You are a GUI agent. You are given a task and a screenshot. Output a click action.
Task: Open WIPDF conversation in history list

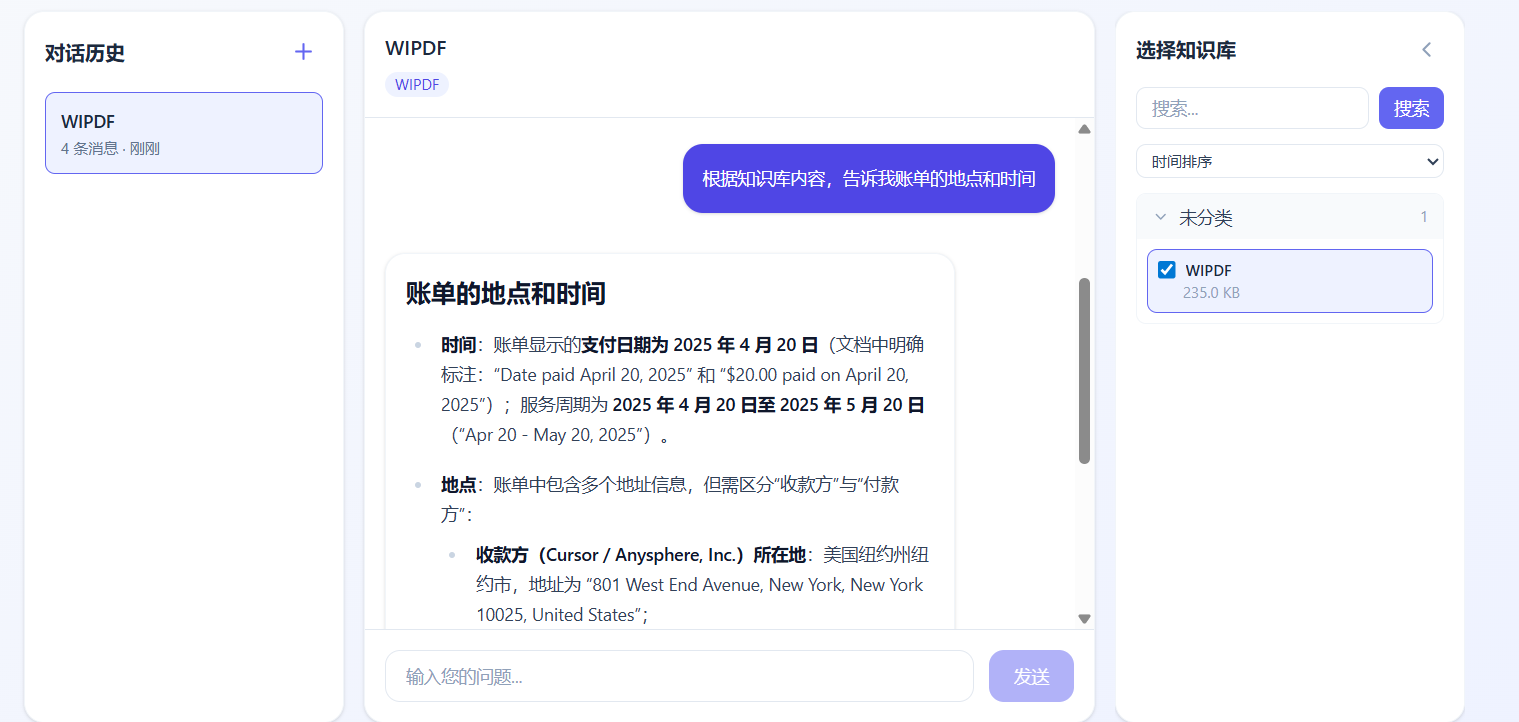coord(184,133)
